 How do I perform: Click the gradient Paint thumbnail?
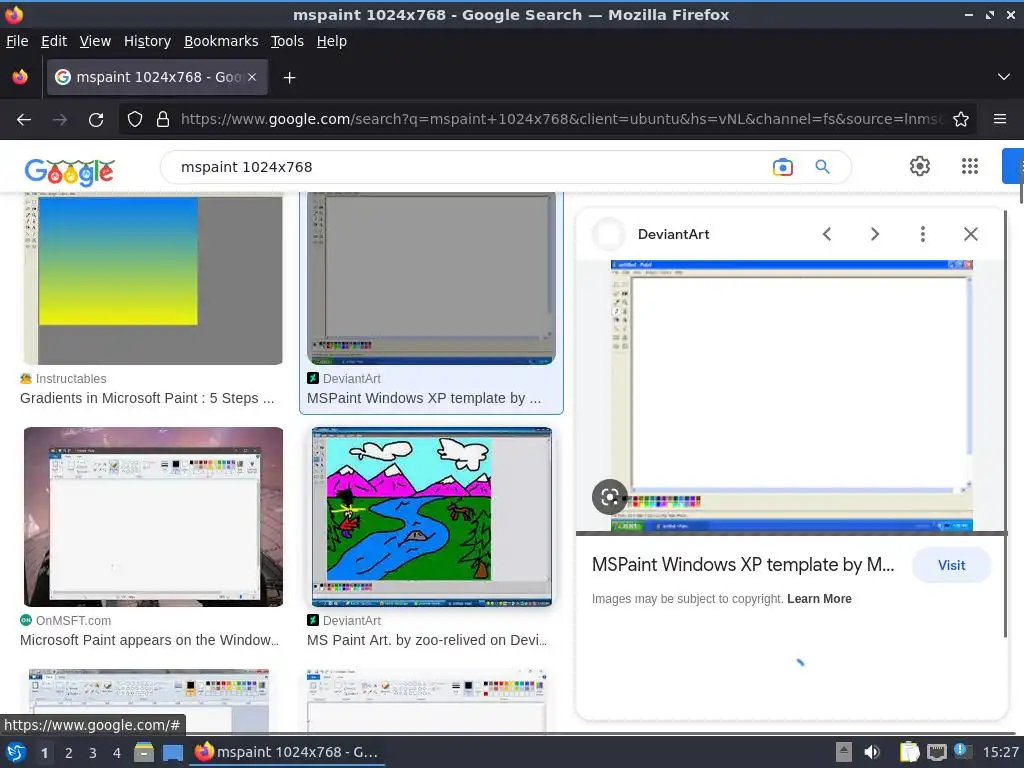coord(153,279)
